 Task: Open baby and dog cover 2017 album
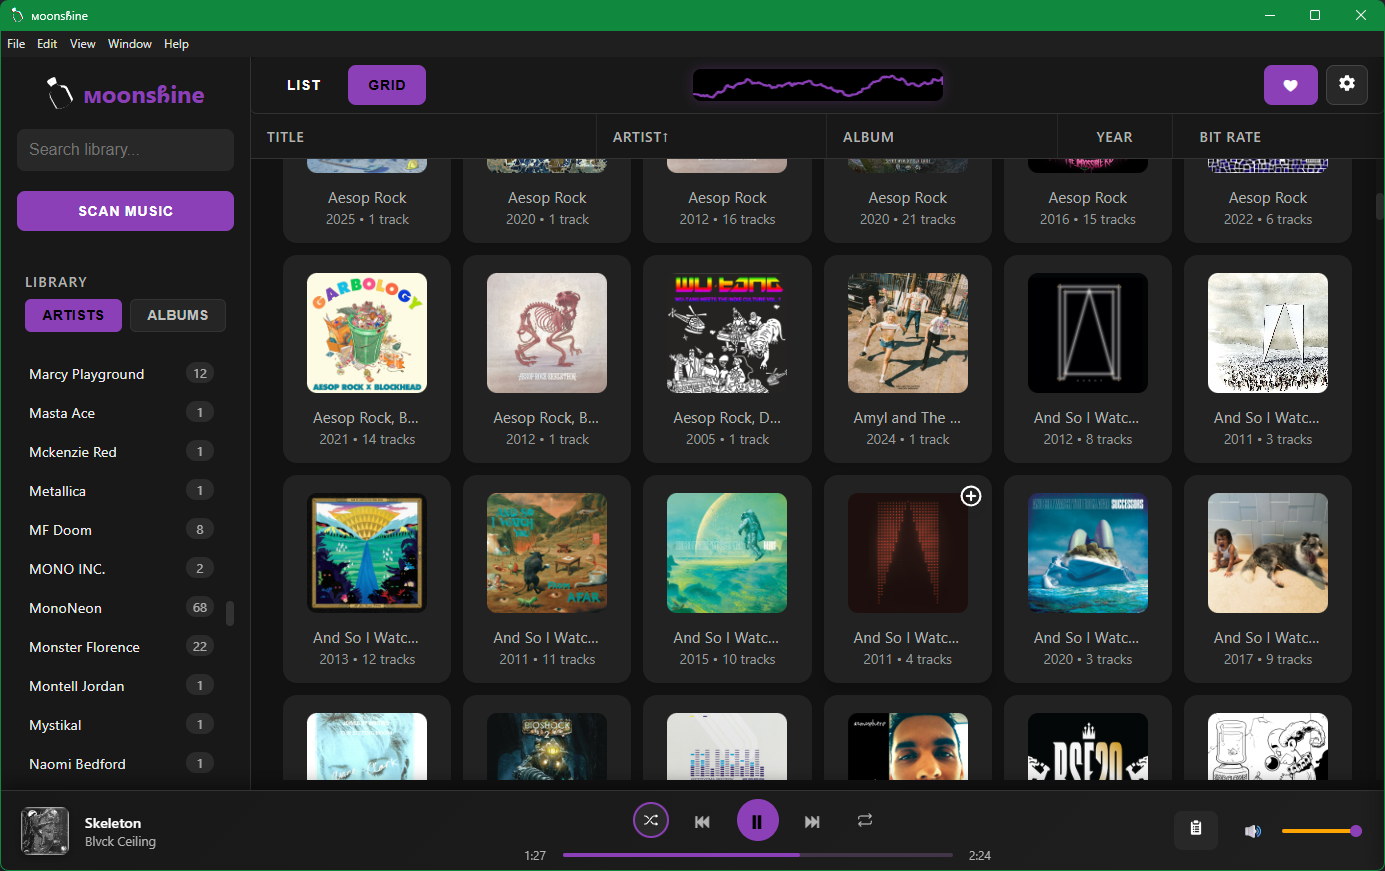click(x=1268, y=553)
